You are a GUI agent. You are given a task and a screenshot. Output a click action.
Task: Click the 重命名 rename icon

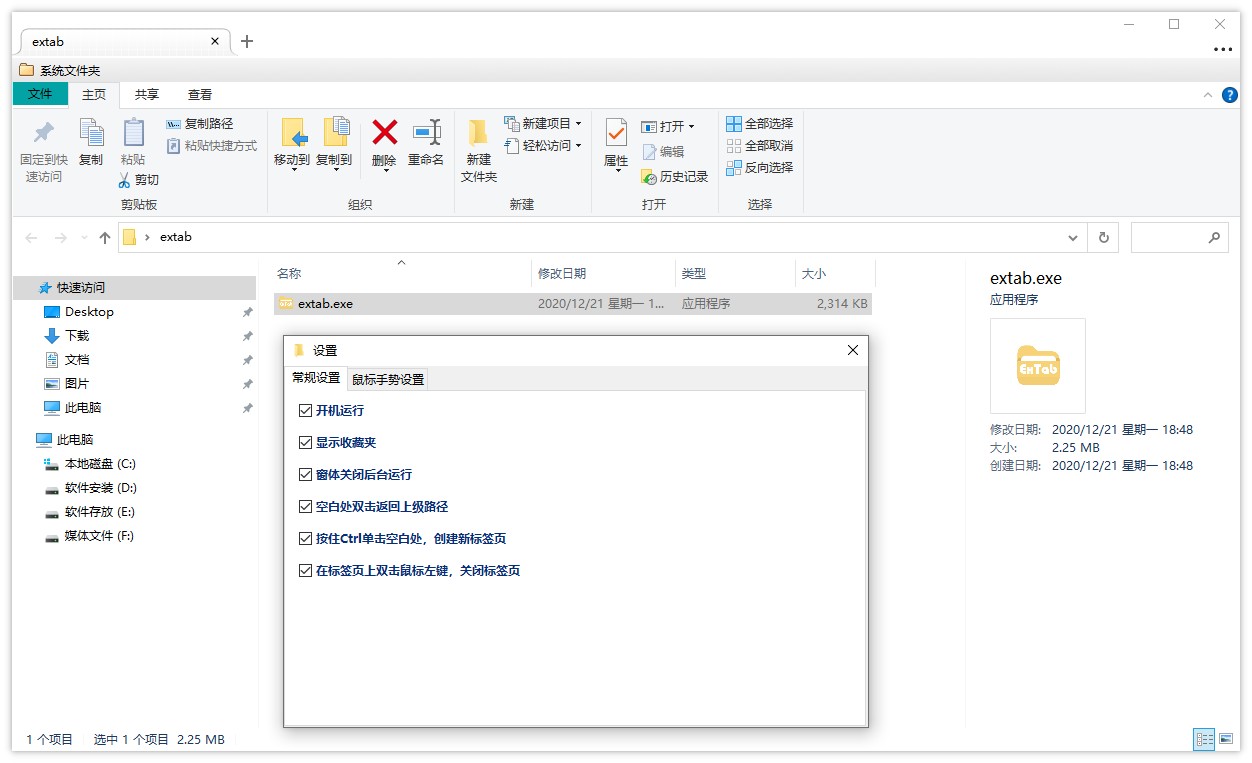426,132
